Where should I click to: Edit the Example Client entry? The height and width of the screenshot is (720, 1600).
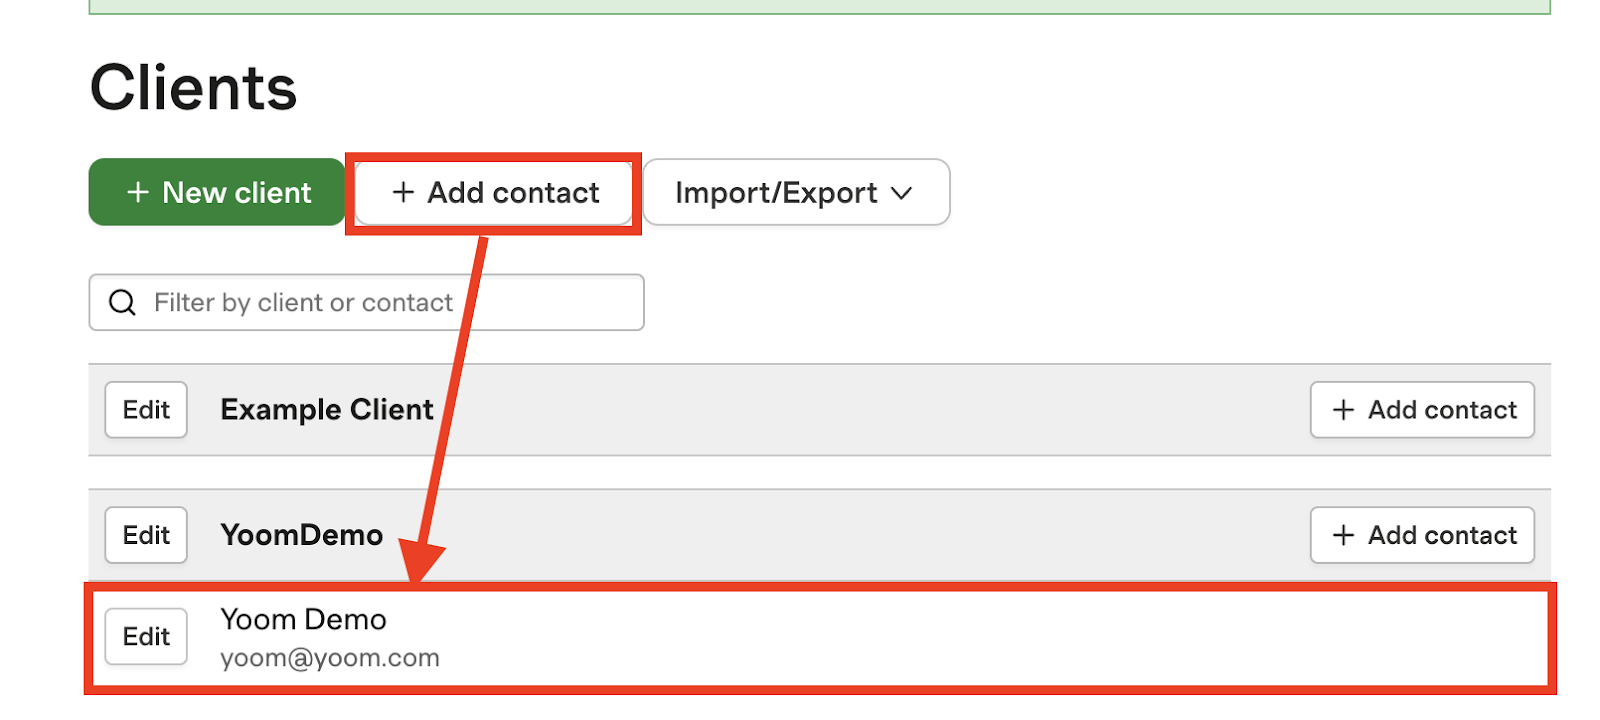point(146,410)
